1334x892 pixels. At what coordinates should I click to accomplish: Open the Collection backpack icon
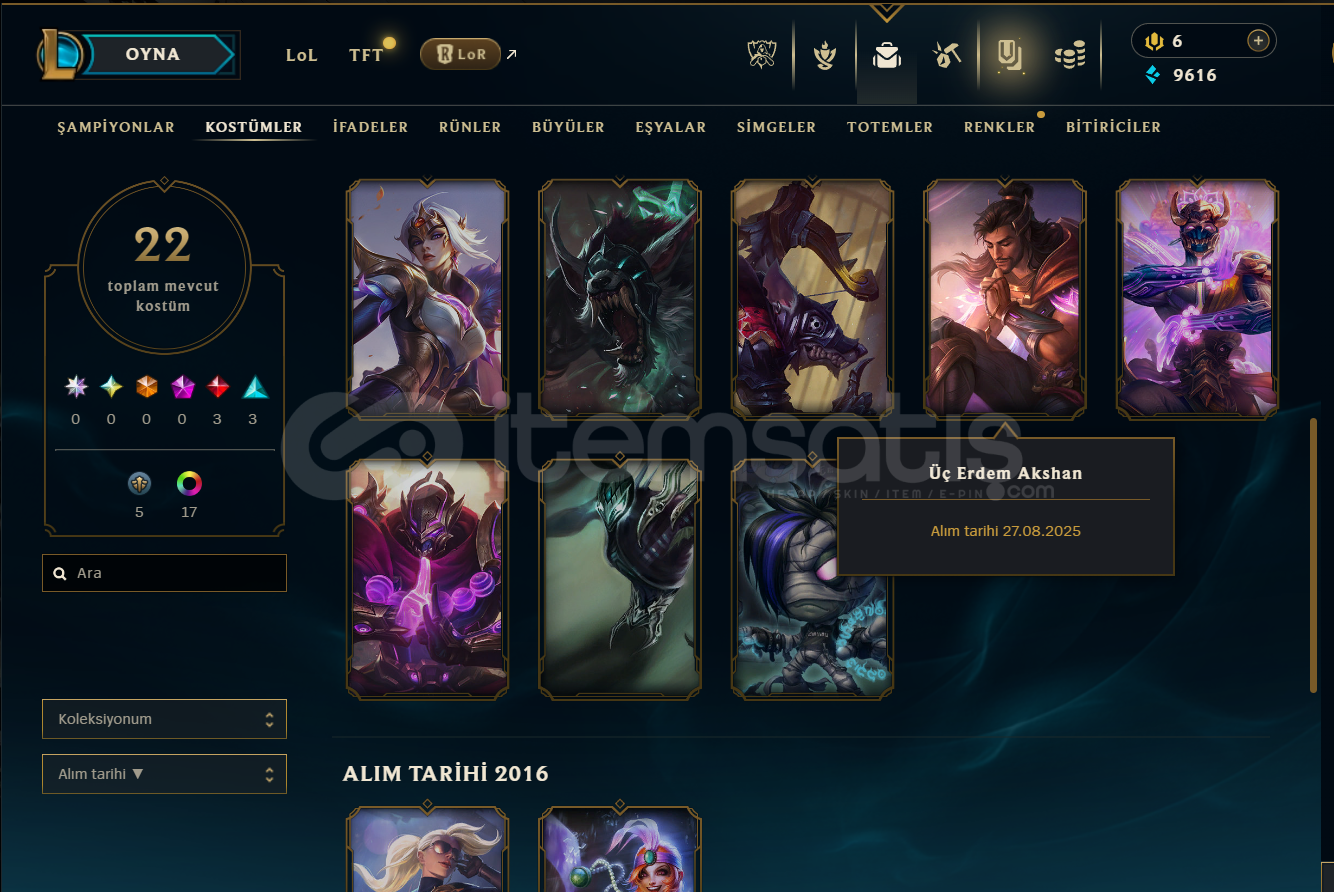886,55
